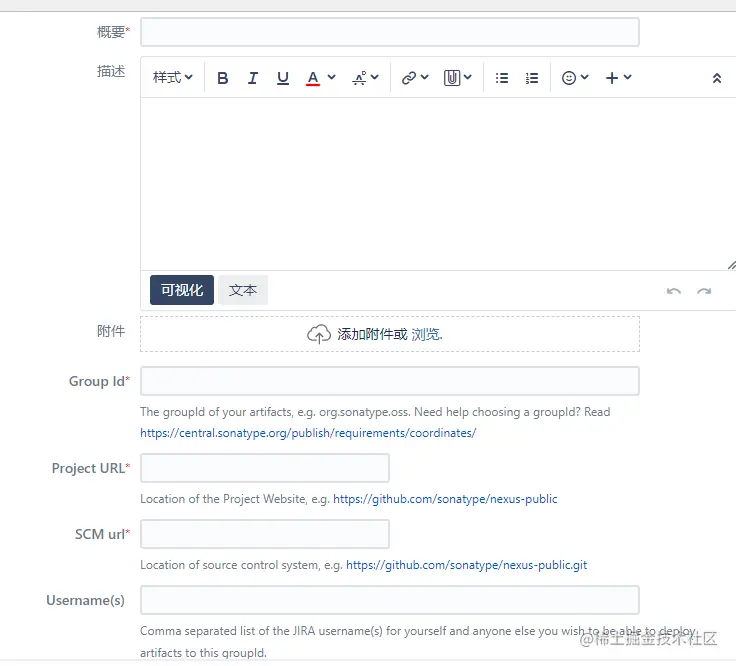Image resolution: width=736 pixels, height=666 pixels.
Task: Undo last edit in description
Action: pyautogui.click(x=674, y=291)
